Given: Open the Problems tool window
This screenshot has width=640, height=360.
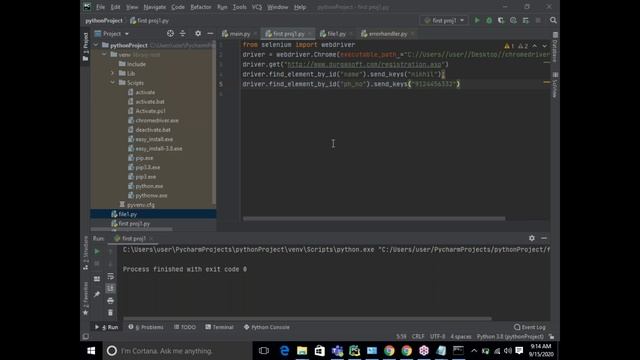Looking at the screenshot, I should point(146,327).
